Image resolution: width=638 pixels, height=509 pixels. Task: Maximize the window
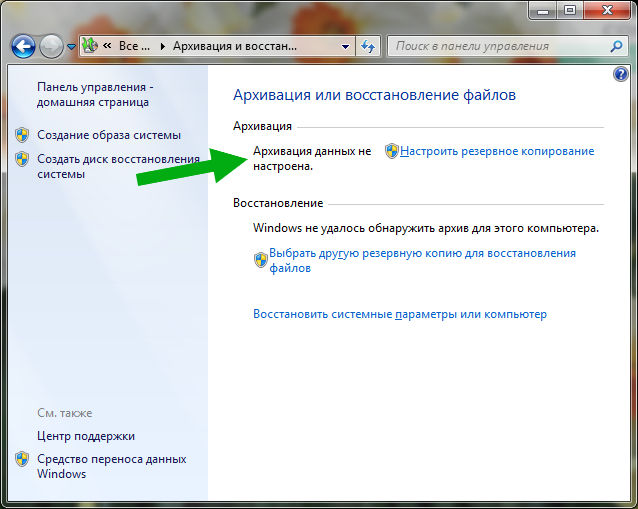[x=570, y=10]
